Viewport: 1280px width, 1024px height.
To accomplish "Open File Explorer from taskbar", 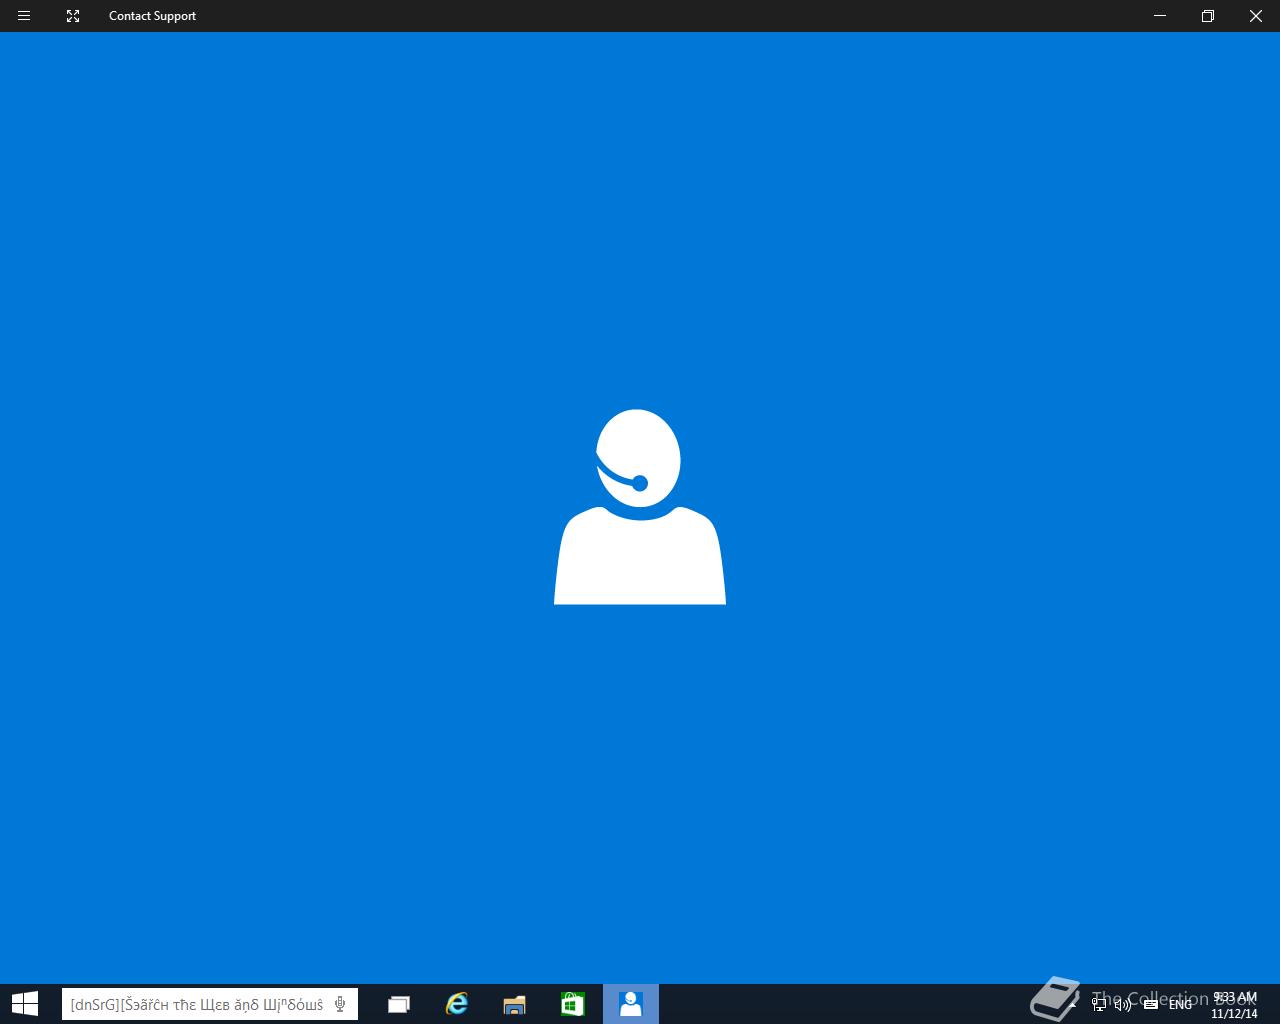I will click(514, 1004).
